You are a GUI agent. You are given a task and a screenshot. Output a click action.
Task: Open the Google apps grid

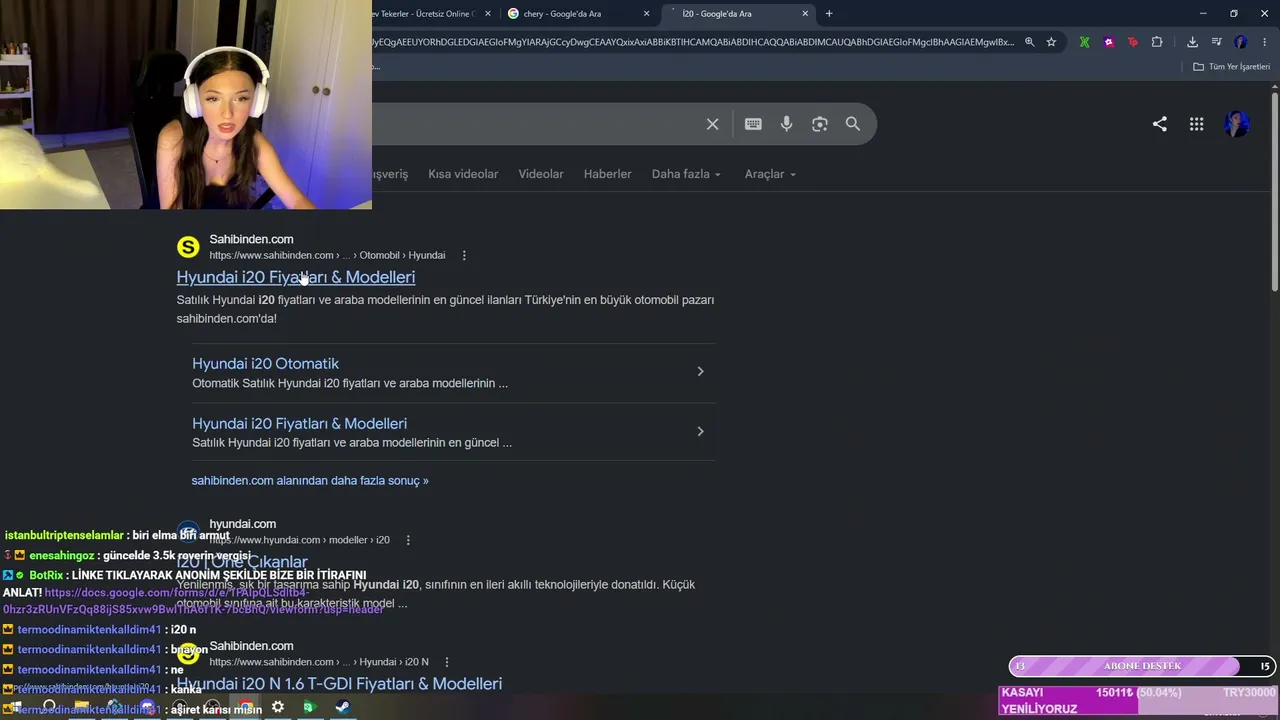pyautogui.click(x=1196, y=124)
